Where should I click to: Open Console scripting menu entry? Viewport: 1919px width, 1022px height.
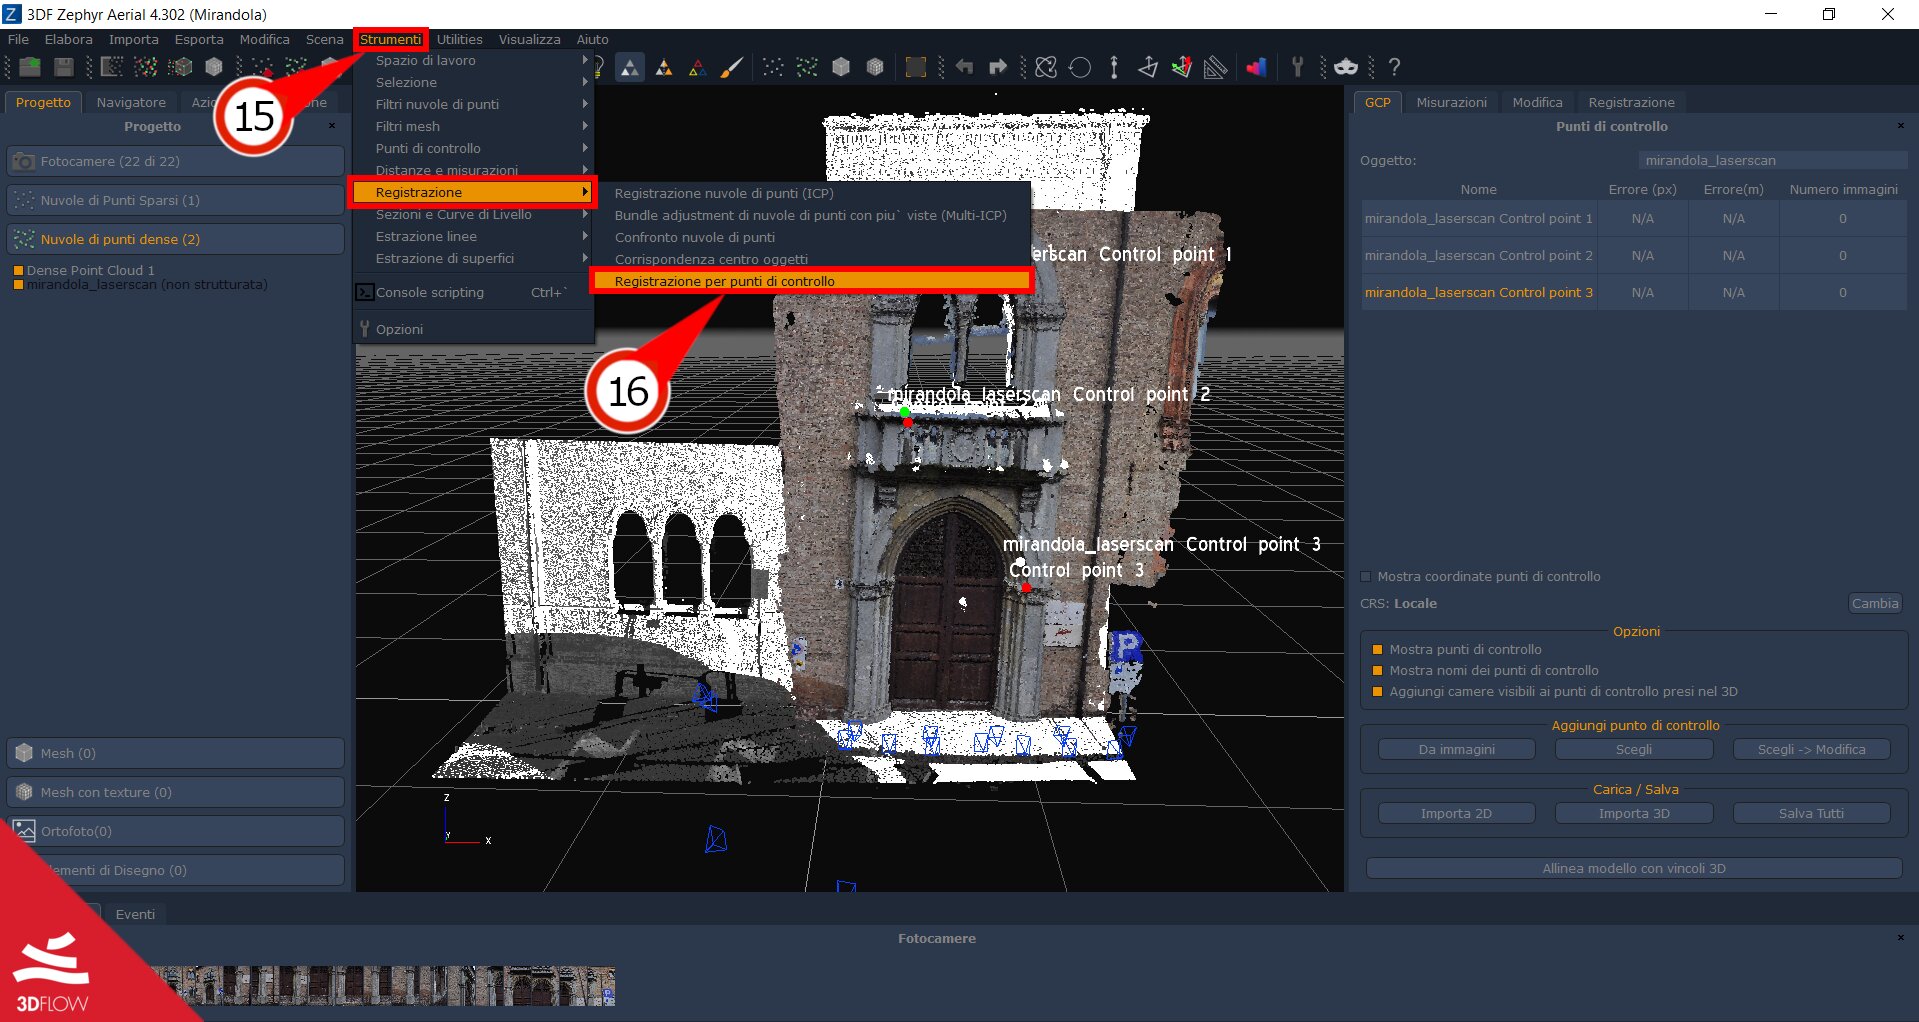[474, 293]
